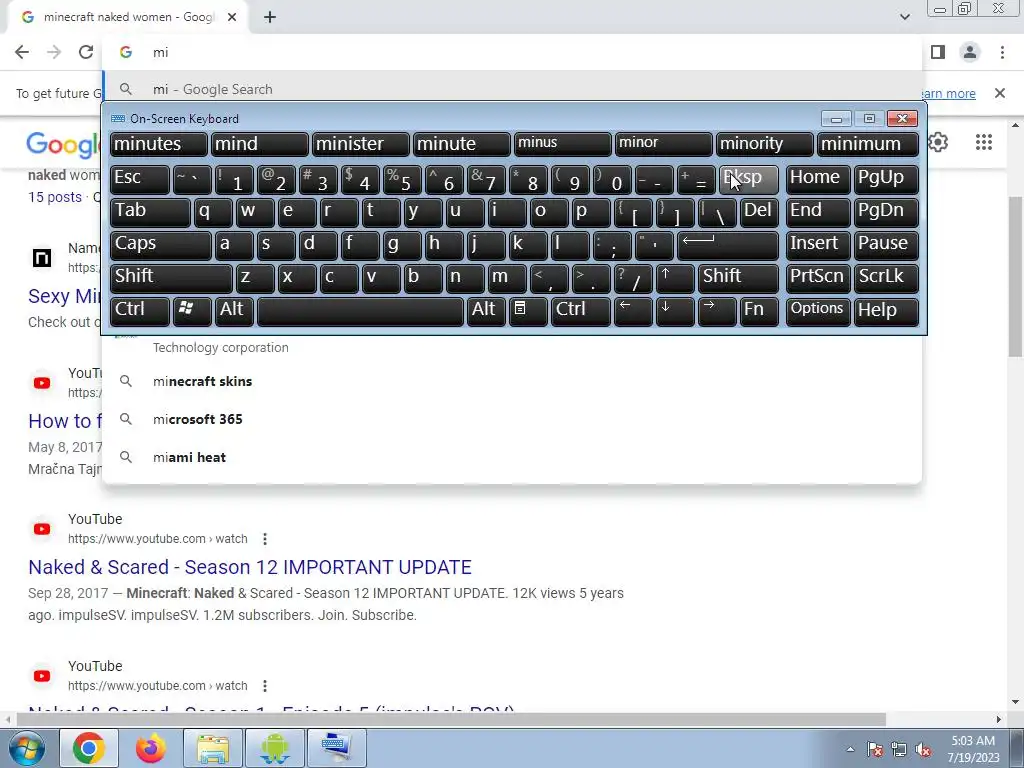Image resolution: width=1024 pixels, height=768 pixels.
Task: Click the Enter key arrow on the keyboard
Action: point(728,245)
